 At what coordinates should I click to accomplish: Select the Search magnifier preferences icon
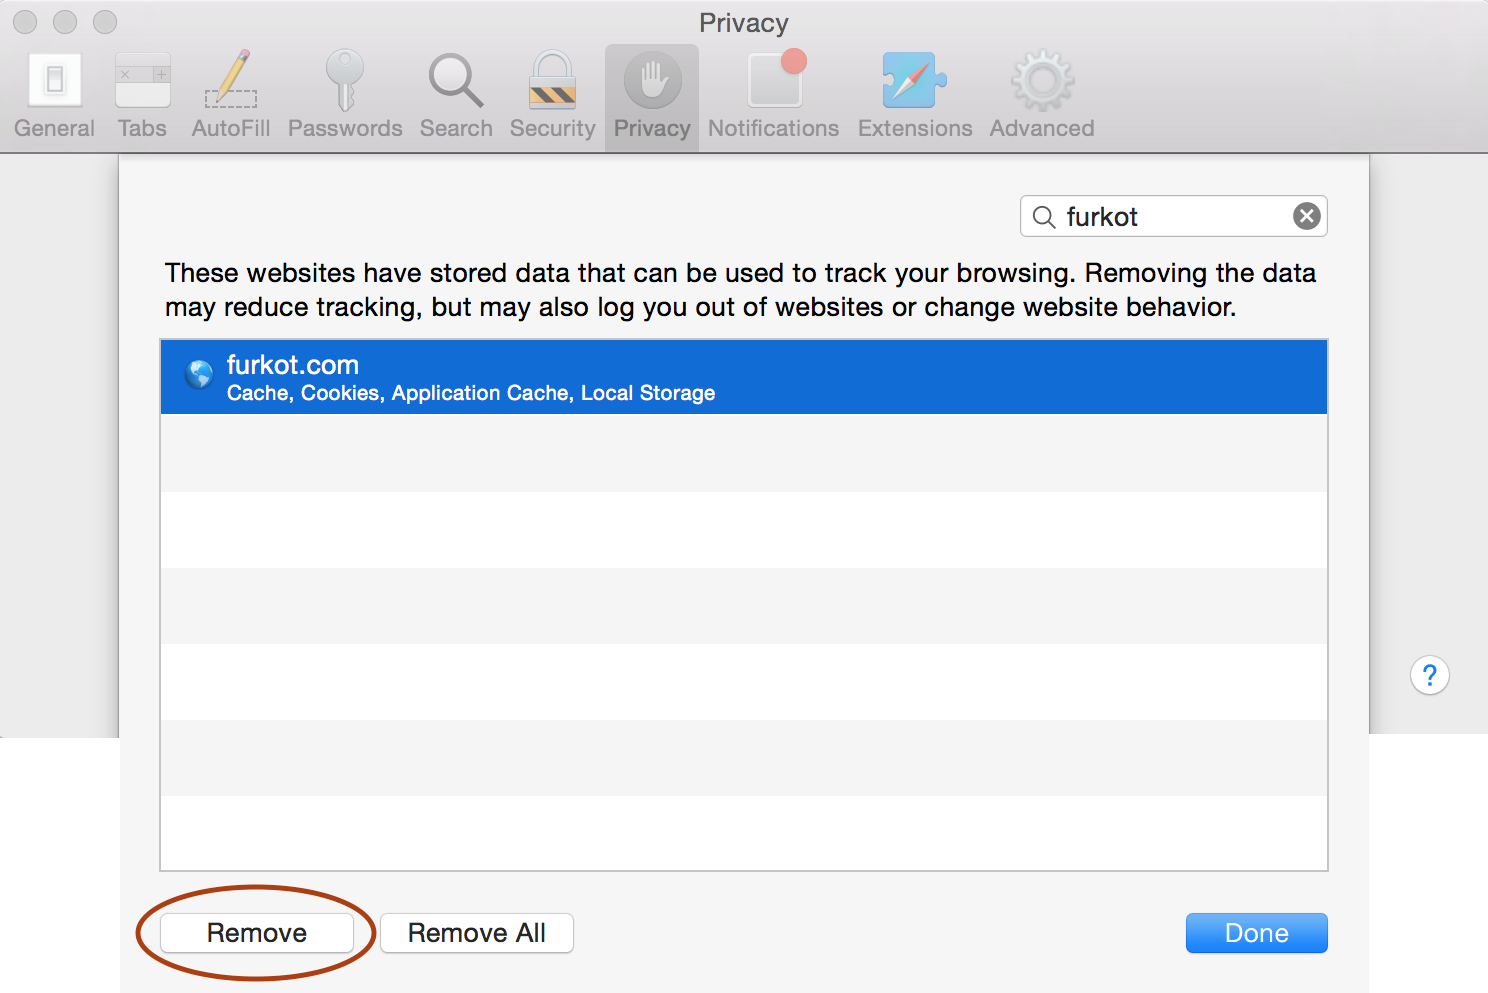pos(456,96)
